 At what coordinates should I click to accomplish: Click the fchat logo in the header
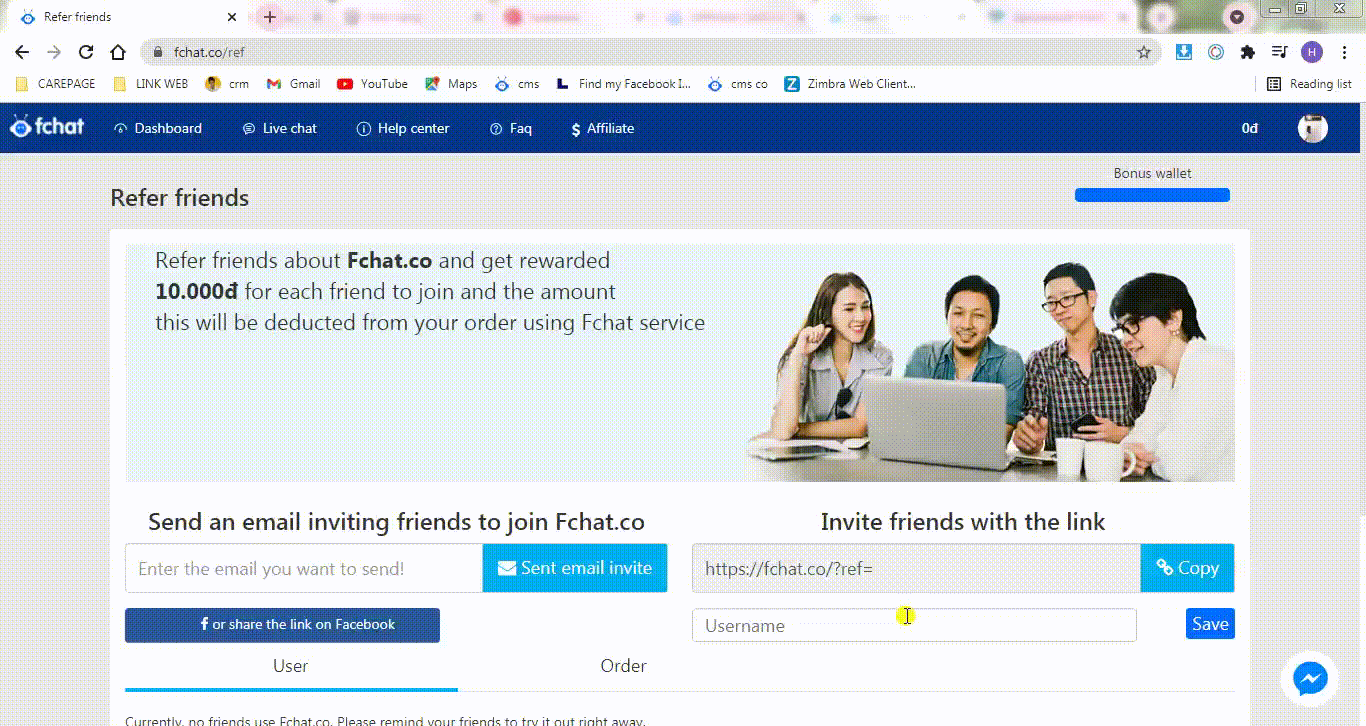point(47,127)
